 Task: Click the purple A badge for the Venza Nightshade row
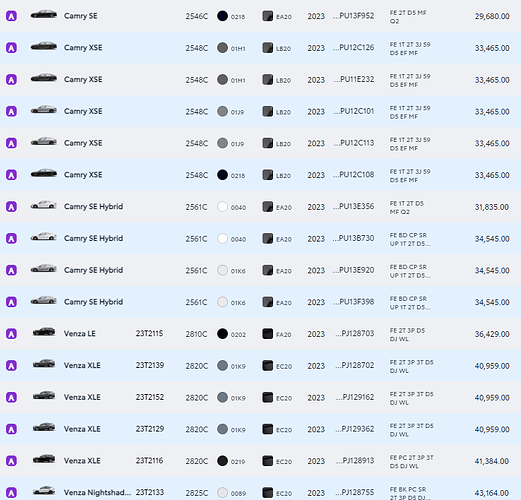[x=11, y=493]
